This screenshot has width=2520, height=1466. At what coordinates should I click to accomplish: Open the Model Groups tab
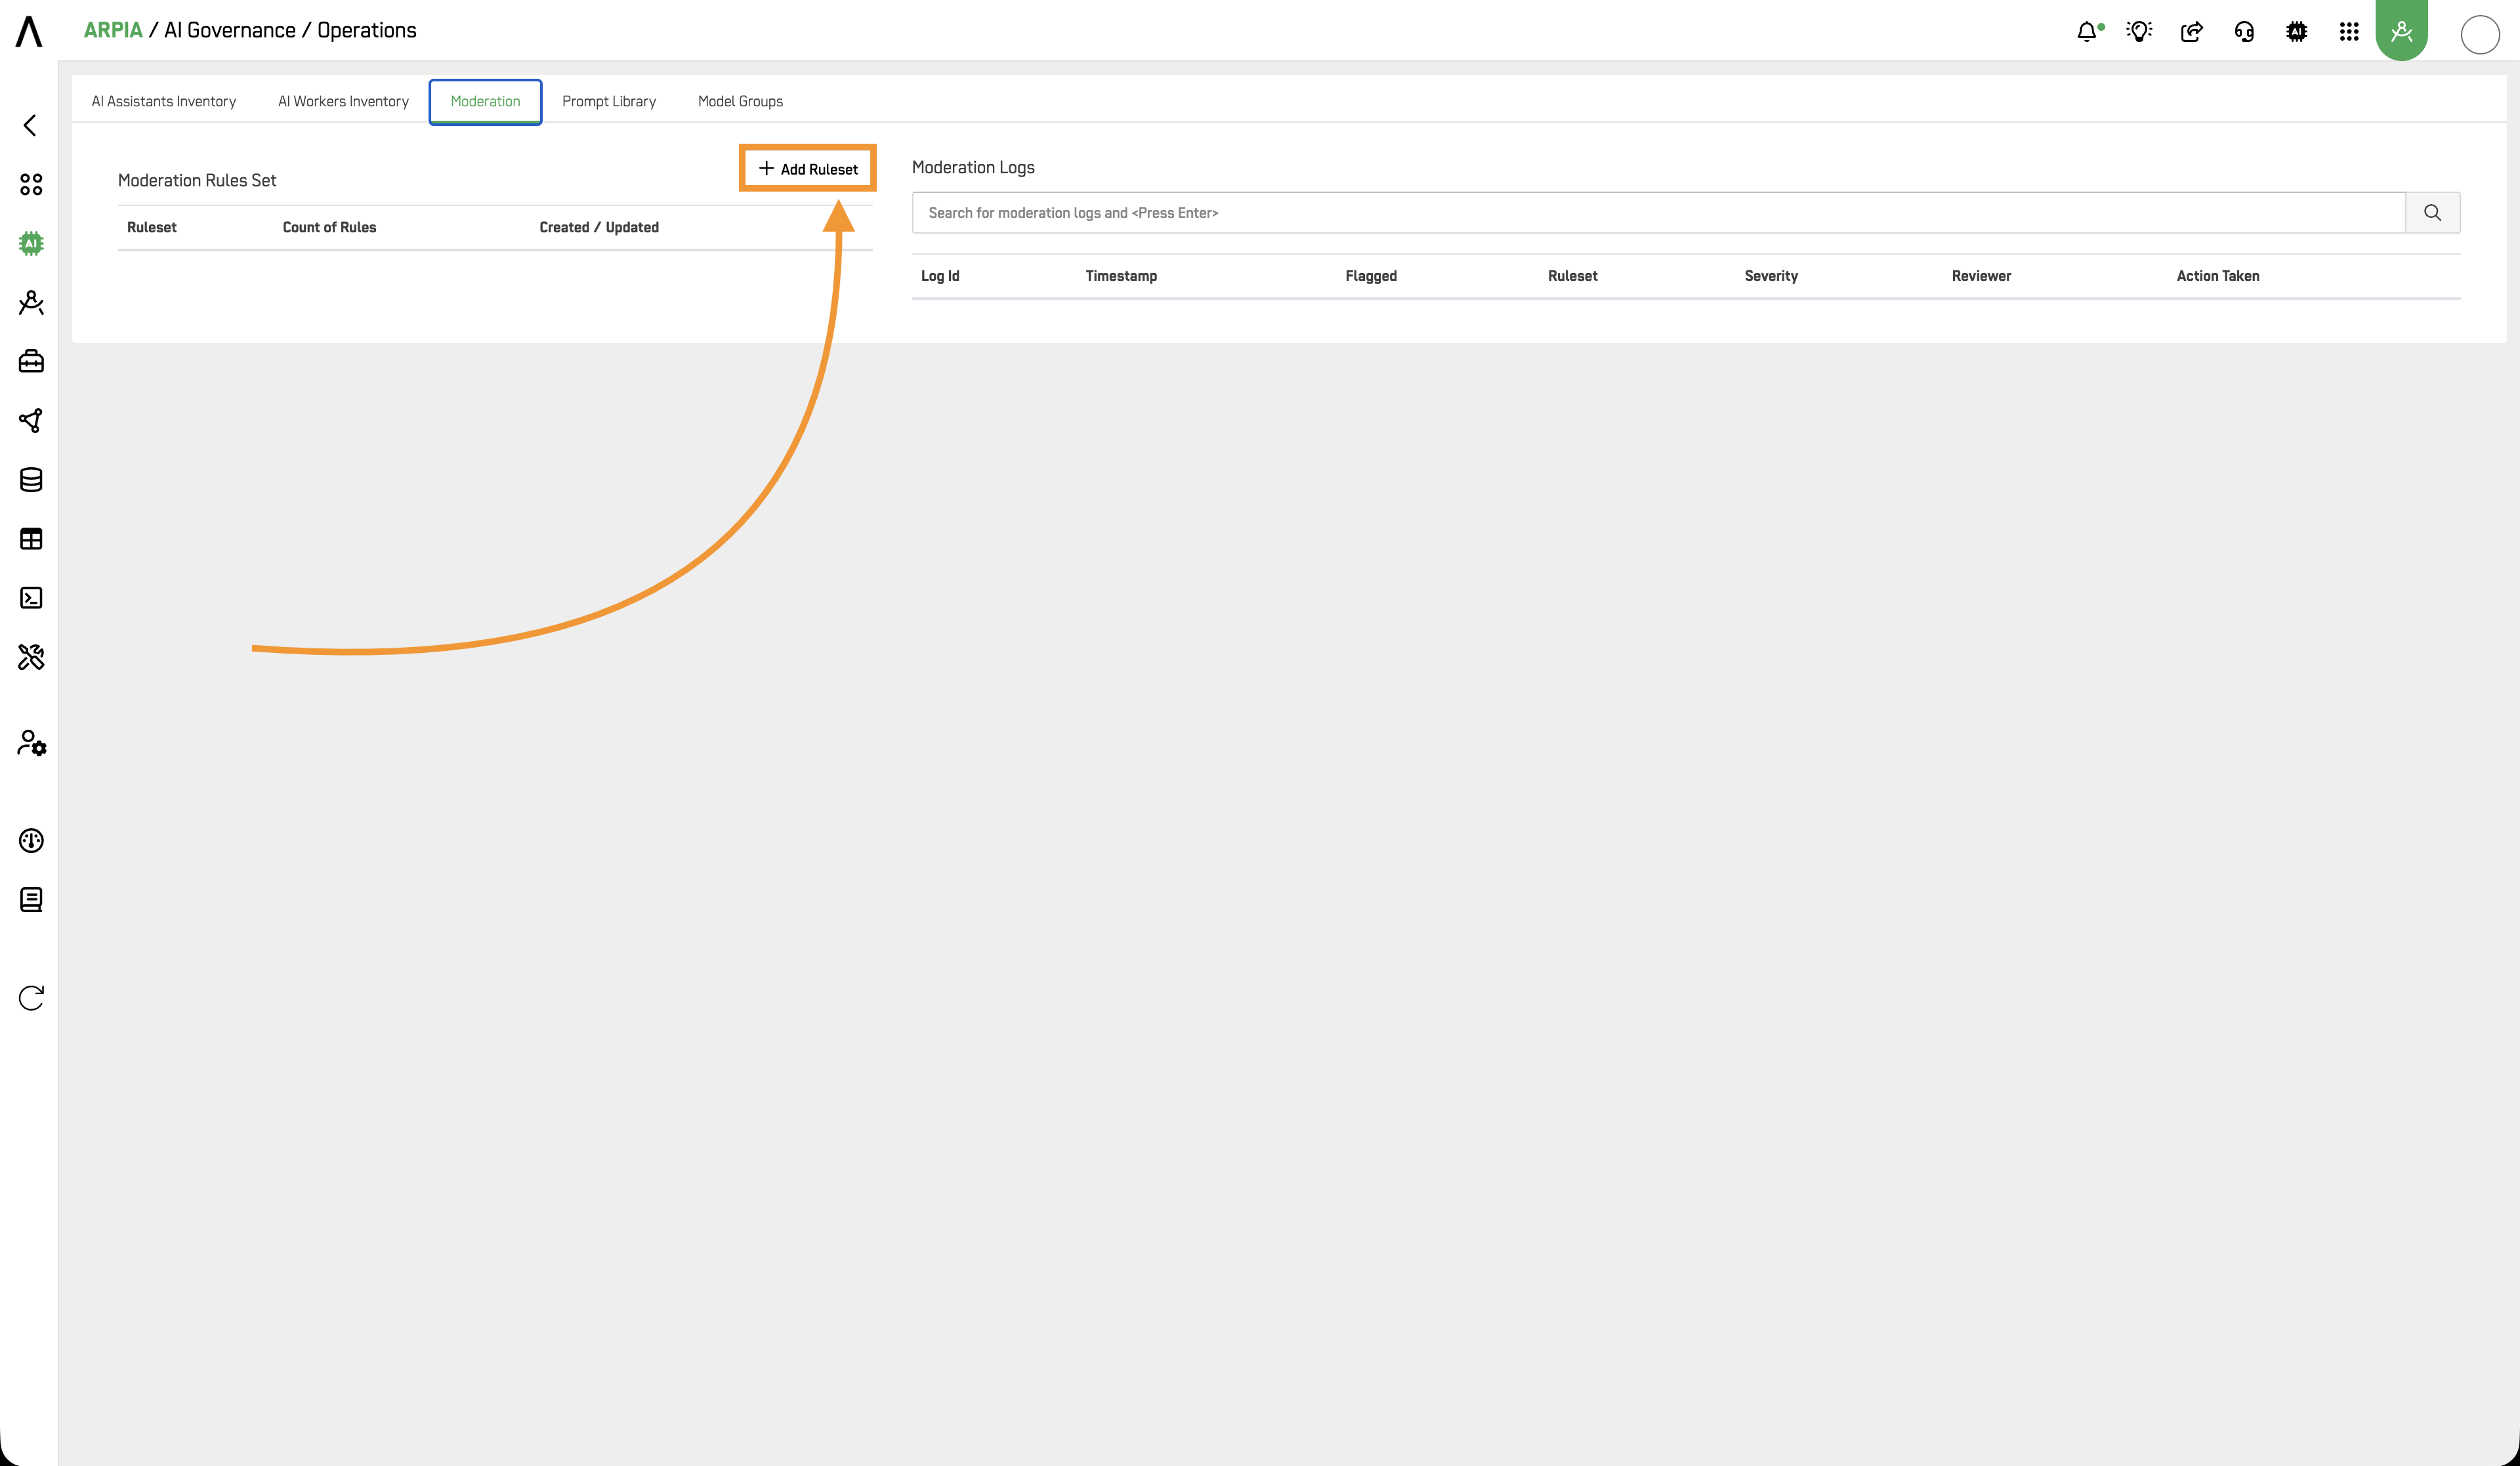tap(740, 101)
